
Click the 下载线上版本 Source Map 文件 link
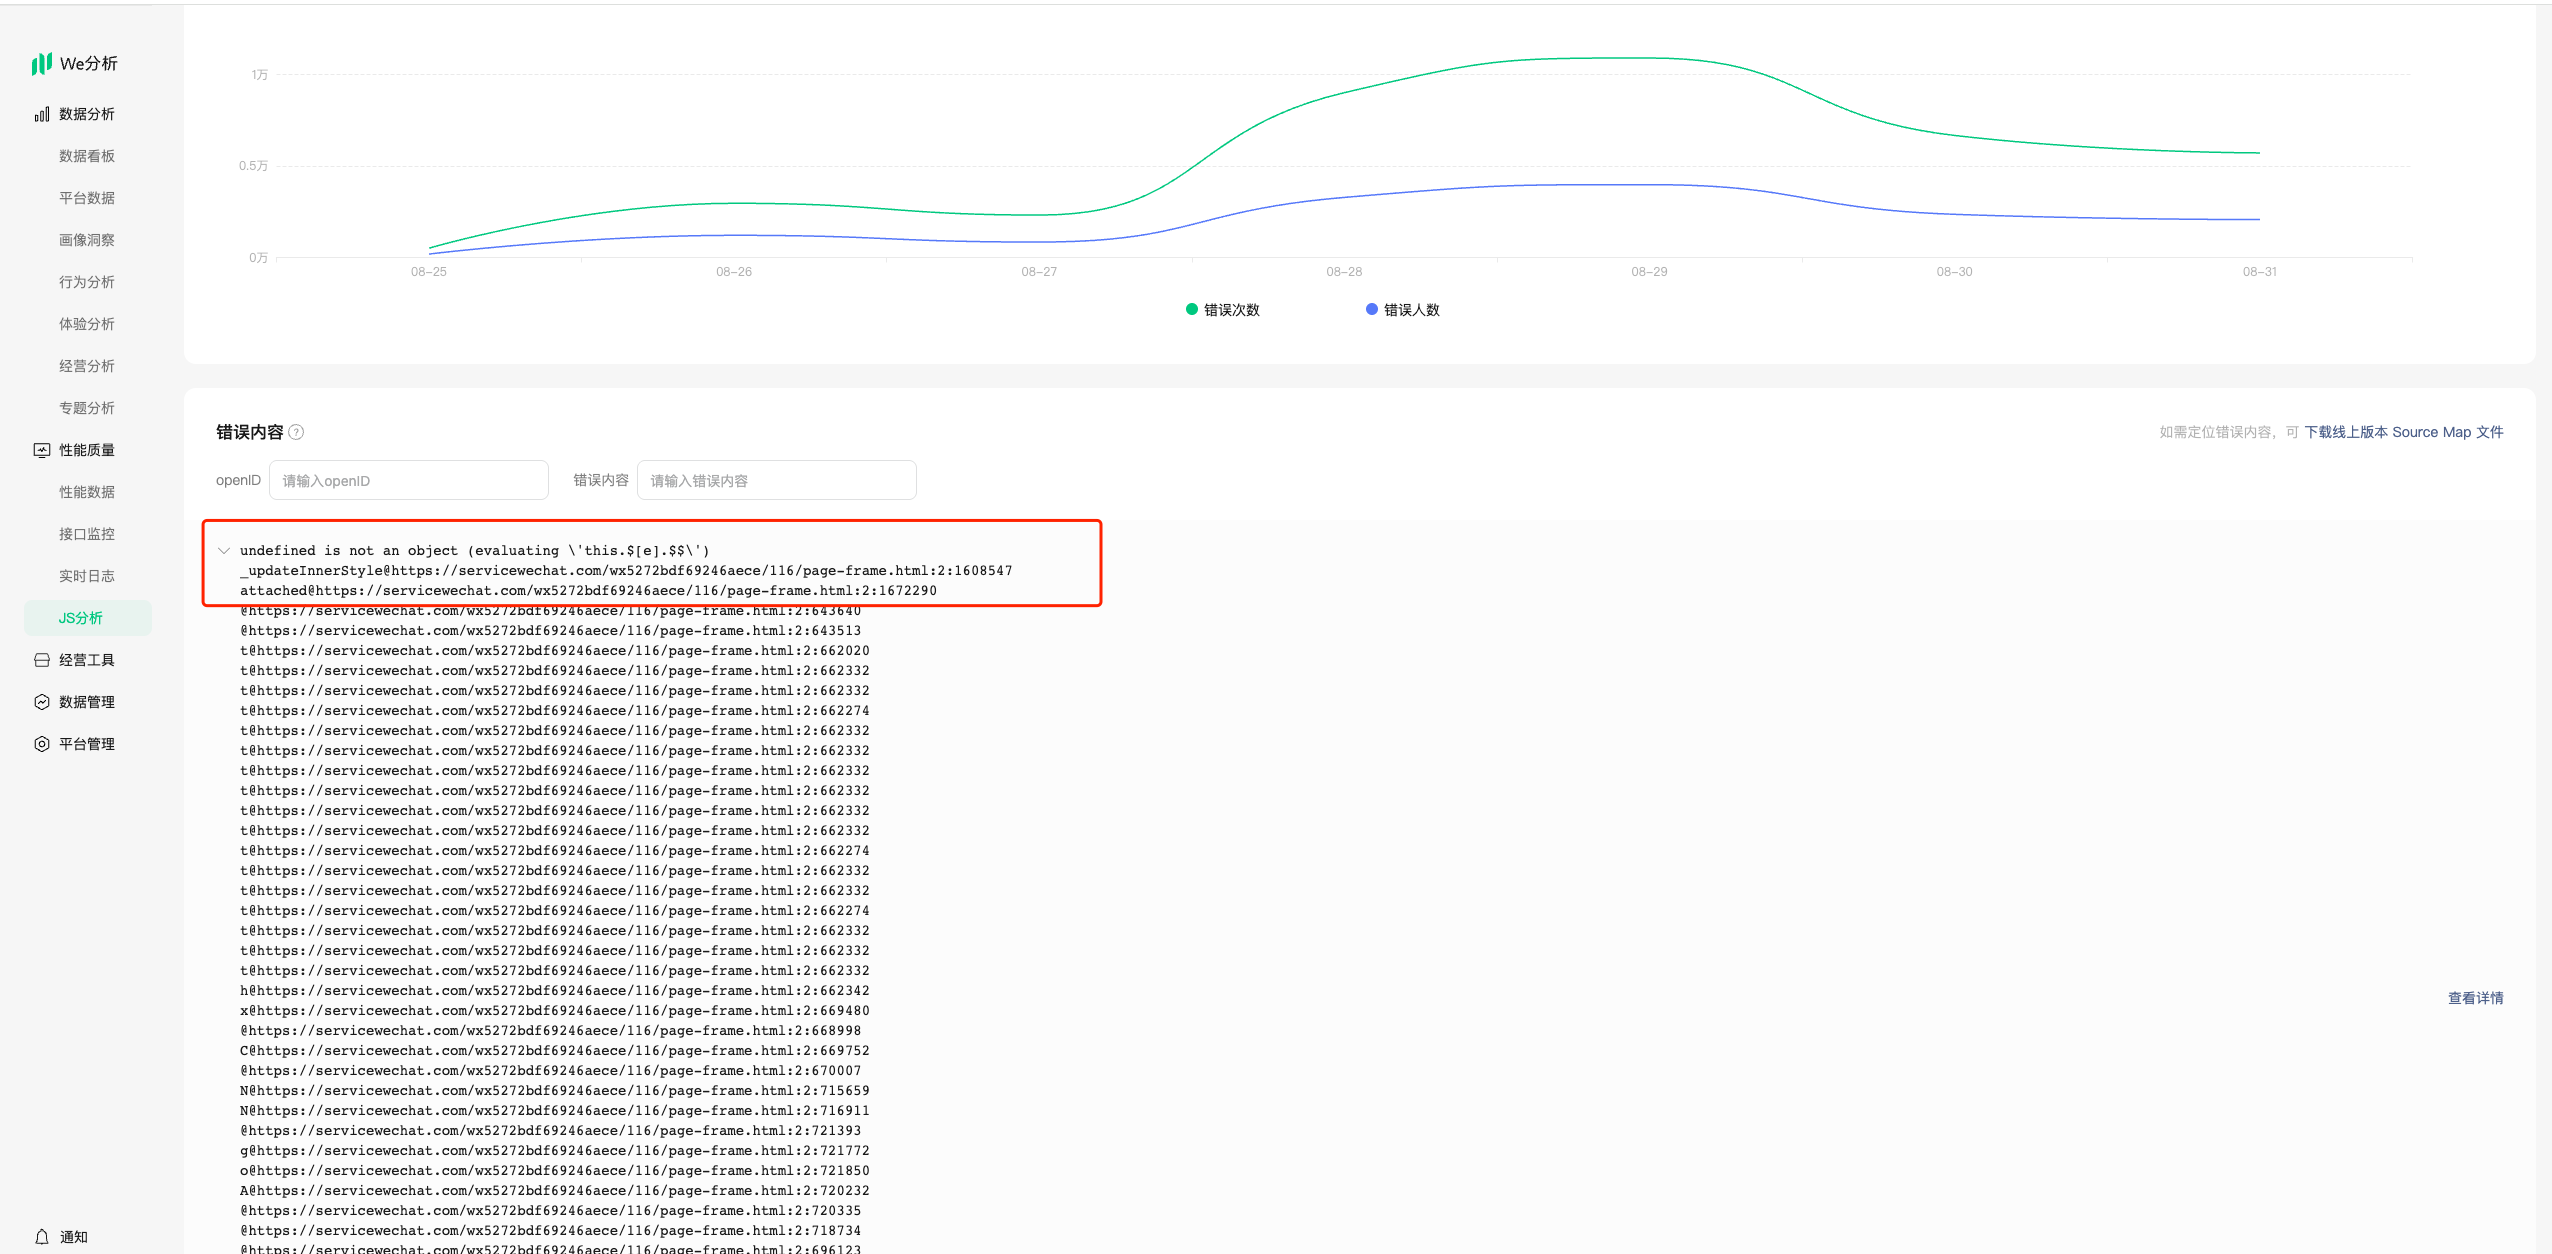pos(2403,432)
